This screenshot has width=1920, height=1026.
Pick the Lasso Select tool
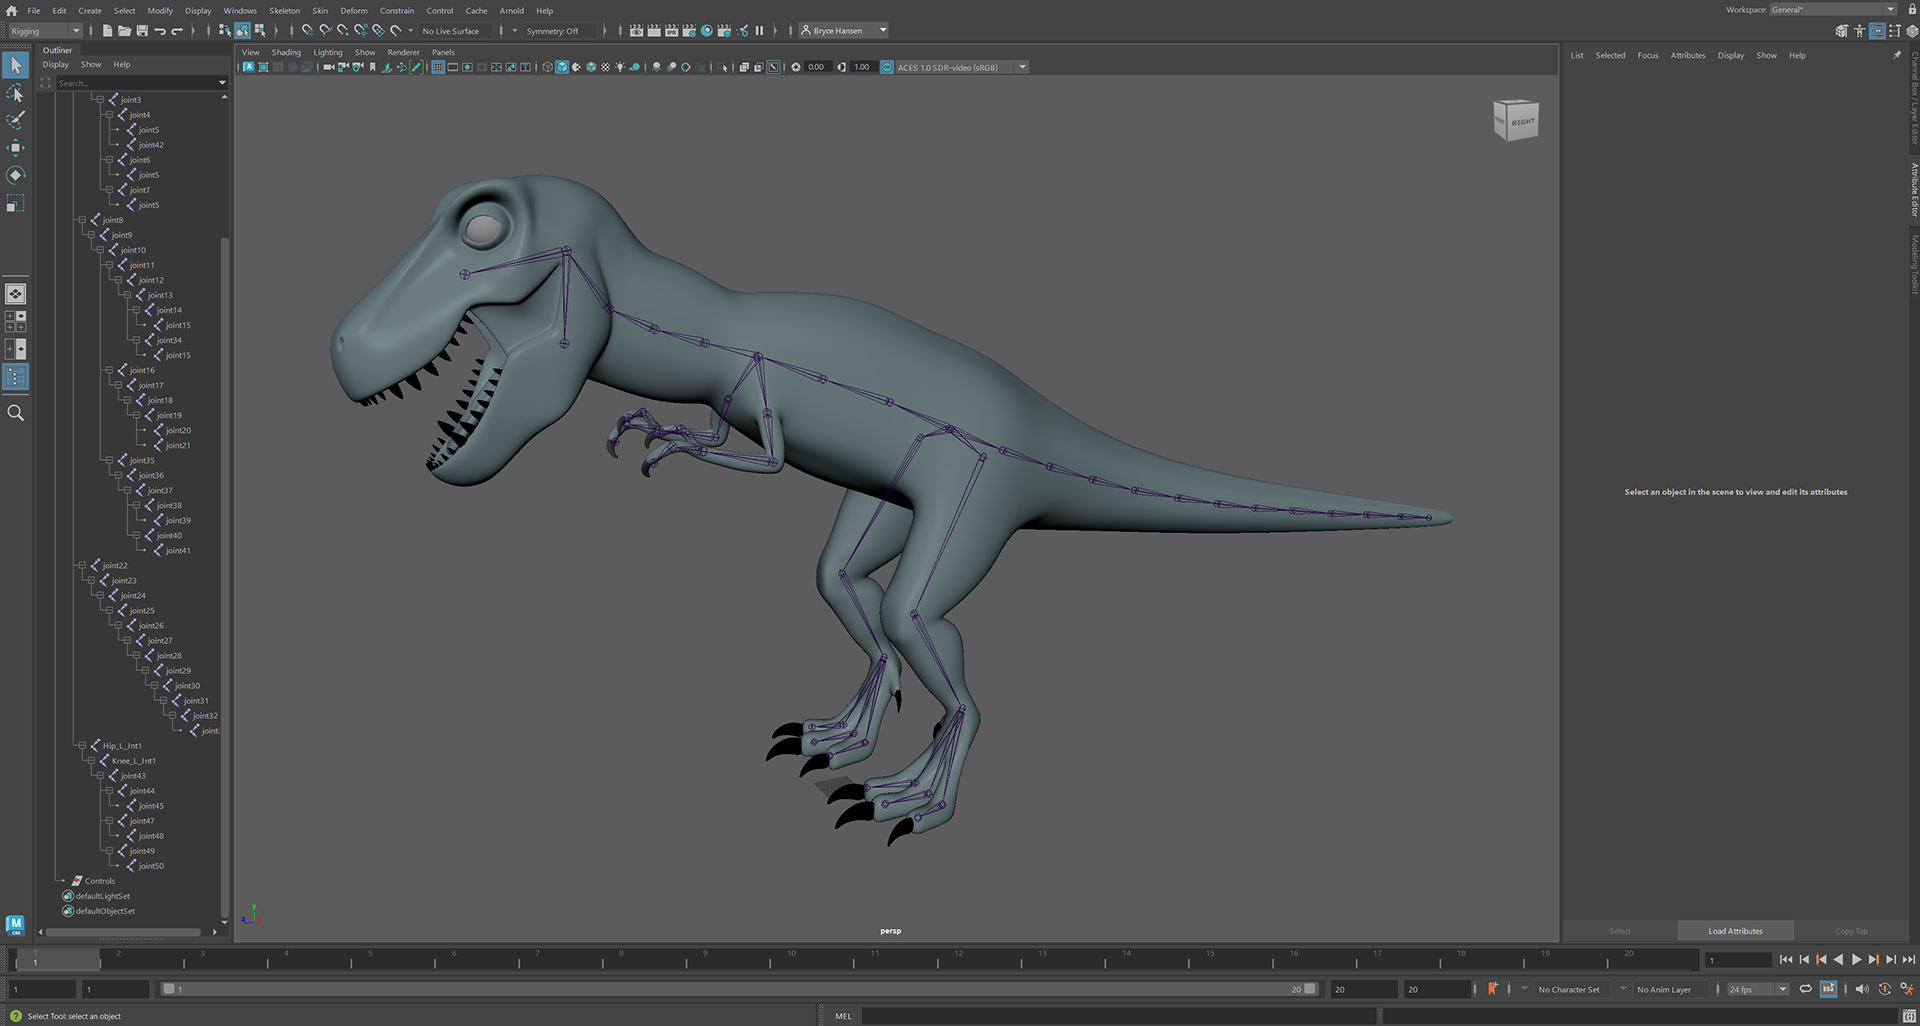click(x=15, y=93)
